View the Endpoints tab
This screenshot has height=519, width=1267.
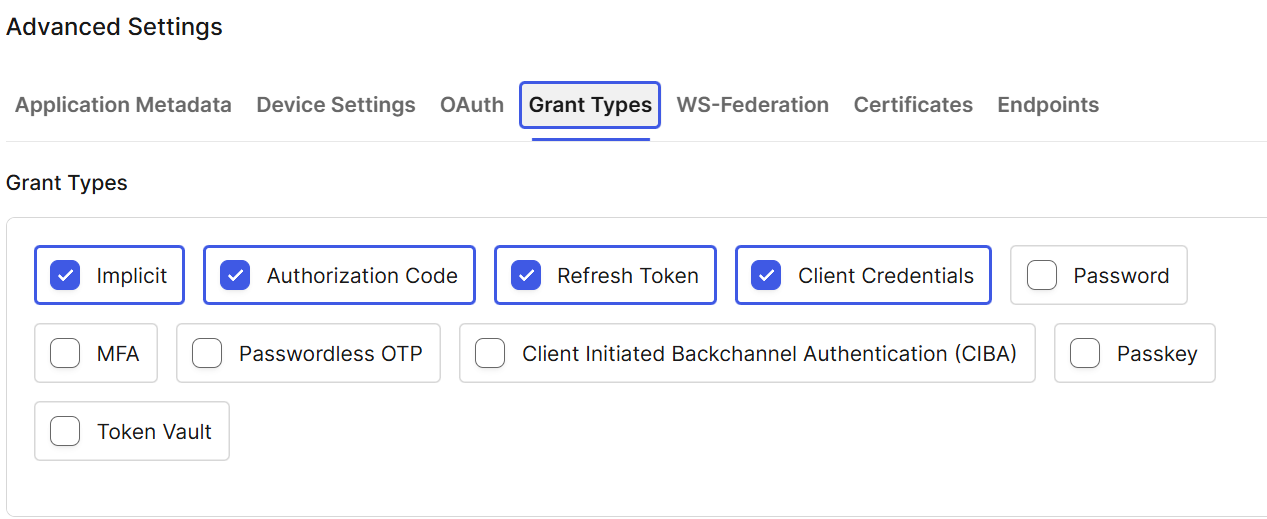click(x=1048, y=105)
